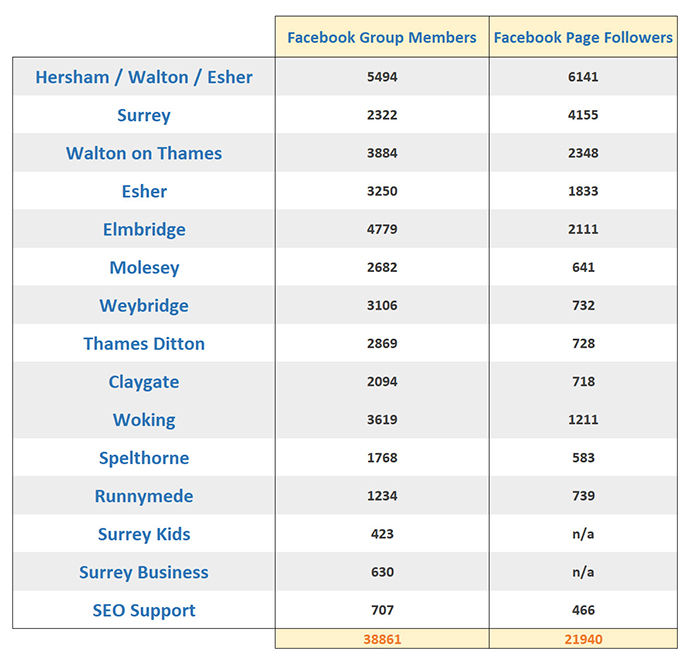
Task: Click the Esher row label
Action: 144,191
